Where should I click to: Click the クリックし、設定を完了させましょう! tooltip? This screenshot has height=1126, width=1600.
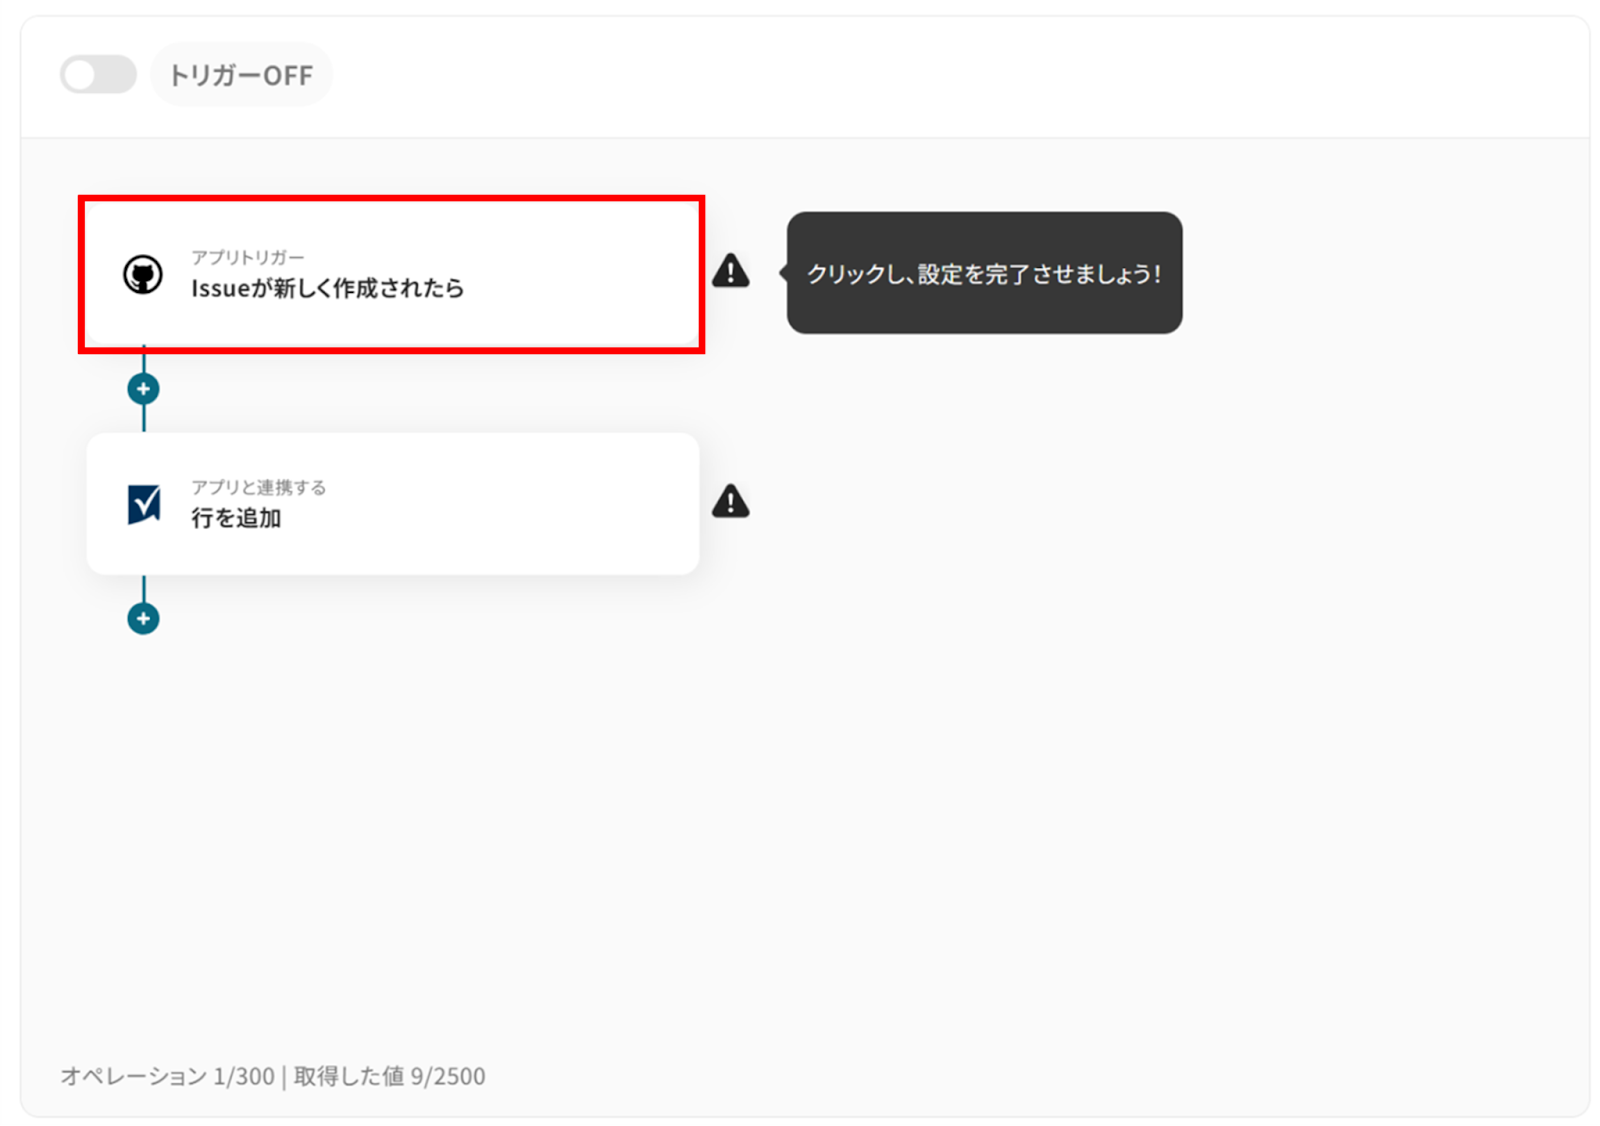984,273
